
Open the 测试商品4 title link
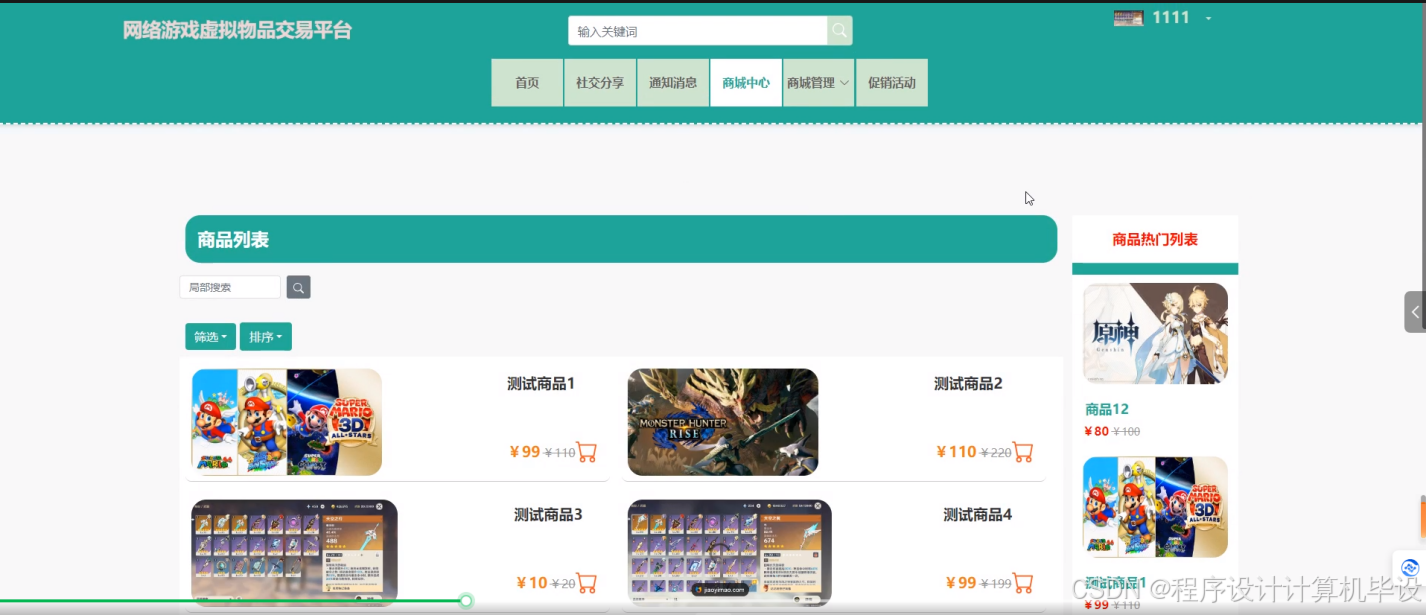(978, 515)
